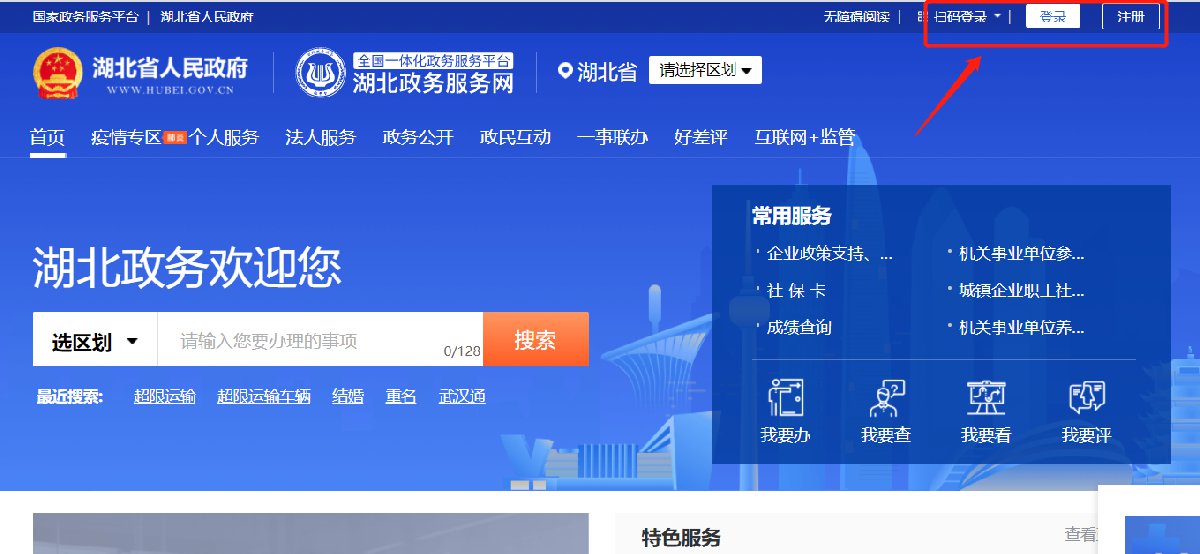Open the 我要看 presentation icon
1200x554 pixels.
985,398
